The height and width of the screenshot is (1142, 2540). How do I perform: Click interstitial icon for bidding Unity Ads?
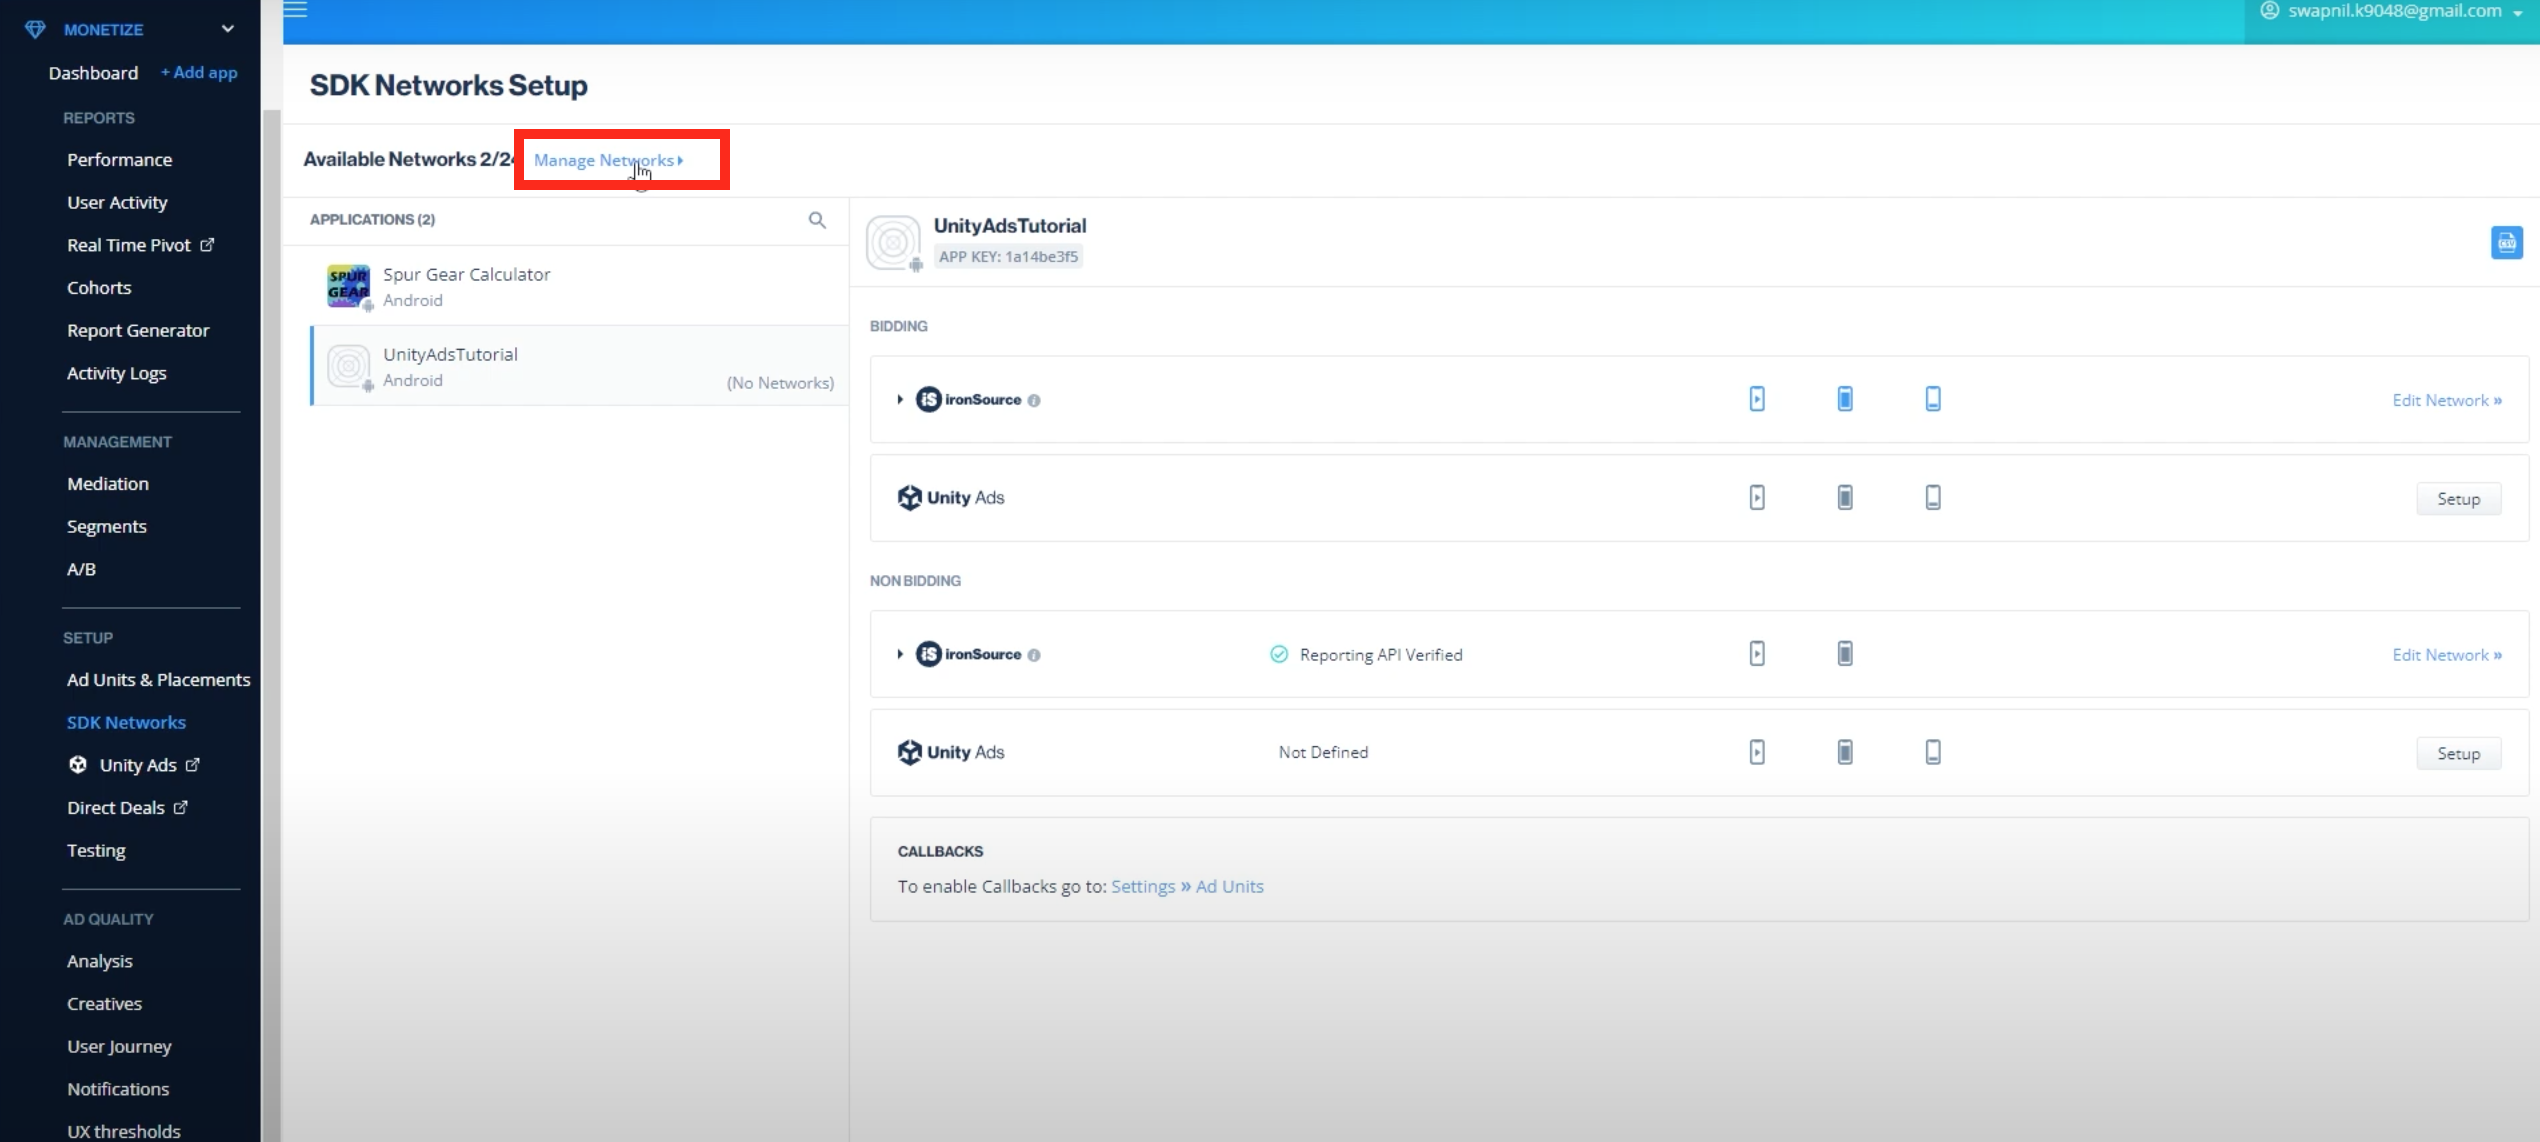(1845, 497)
